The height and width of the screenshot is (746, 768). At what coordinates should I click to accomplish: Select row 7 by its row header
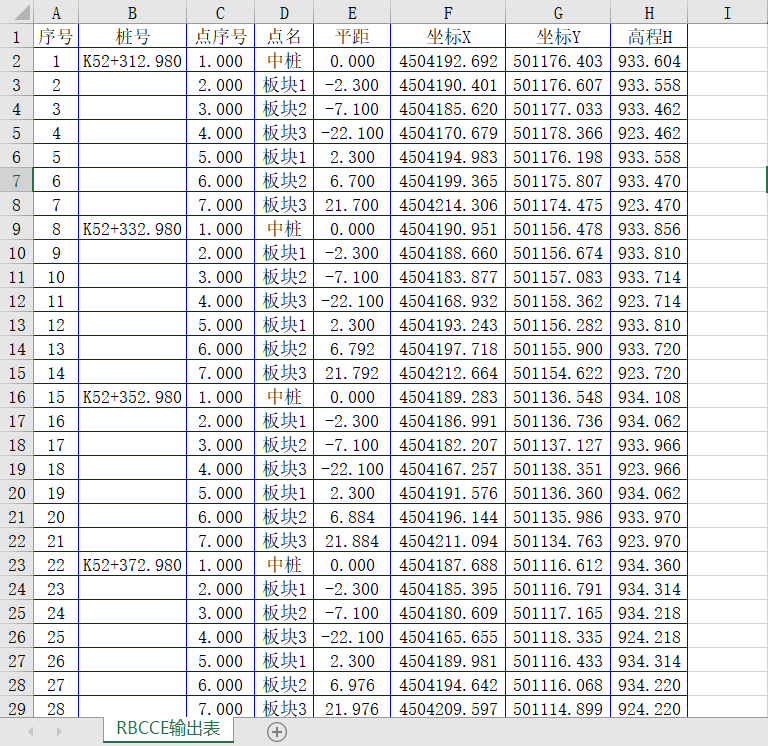pyautogui.click(x=16, y=181)
